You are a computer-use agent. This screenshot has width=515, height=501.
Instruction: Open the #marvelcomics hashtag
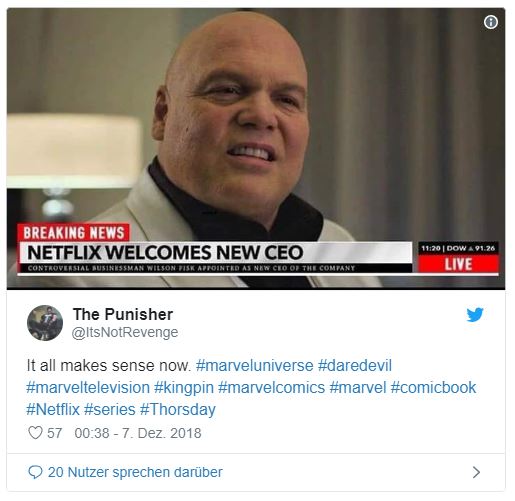pyautogui.click(x=271, y=387)
